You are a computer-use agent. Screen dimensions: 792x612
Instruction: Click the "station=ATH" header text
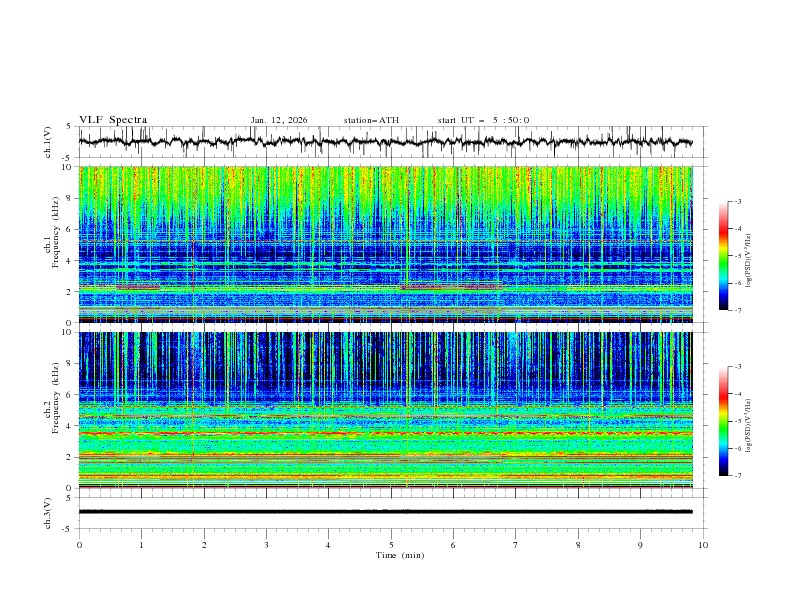pyautogui.click(x=371, y=120)
